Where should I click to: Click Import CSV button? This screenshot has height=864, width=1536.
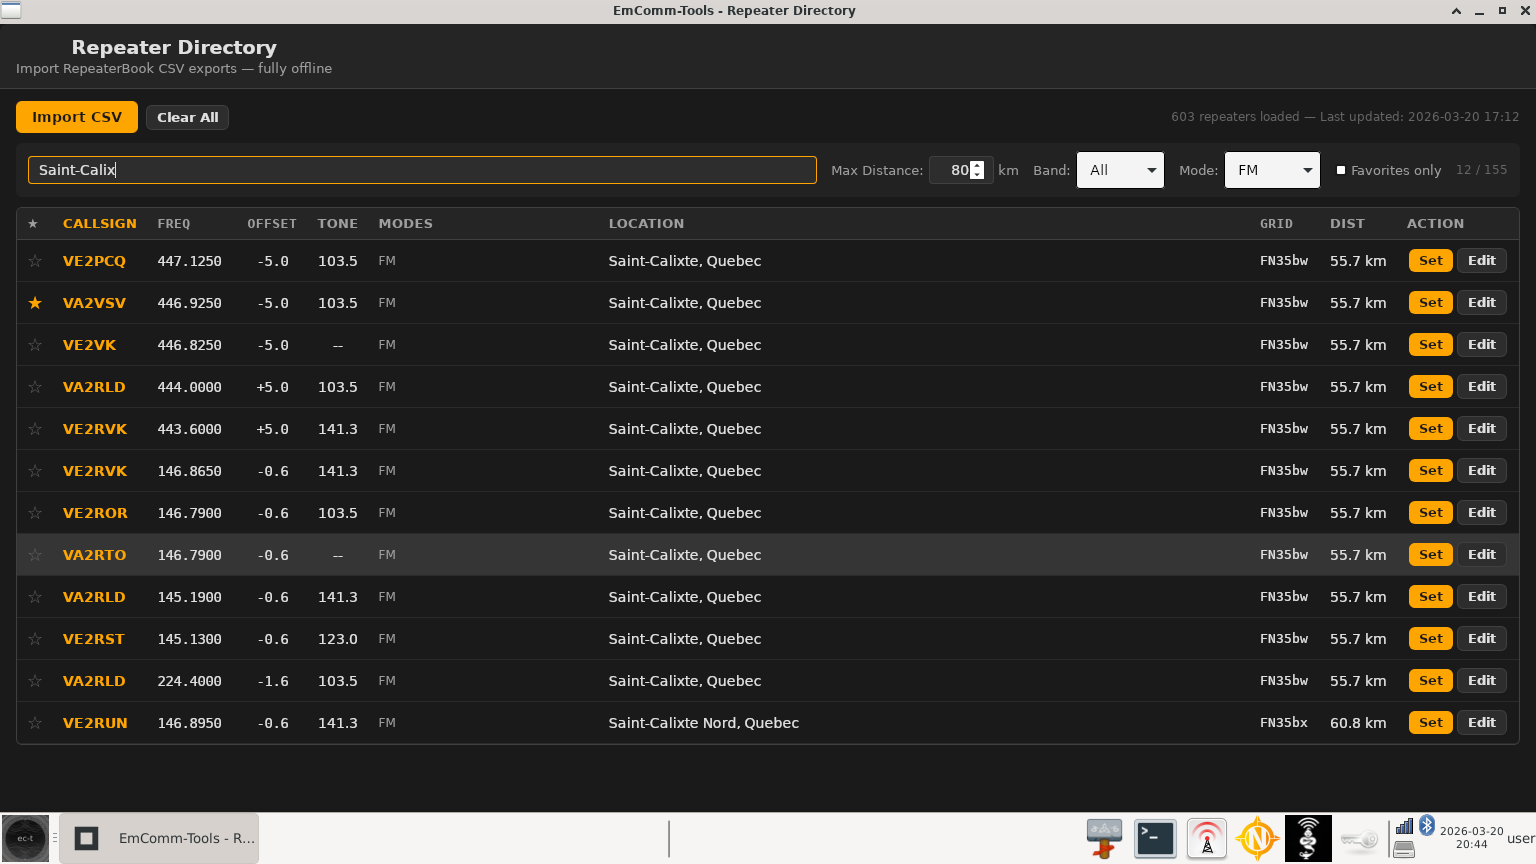[77, 117]
